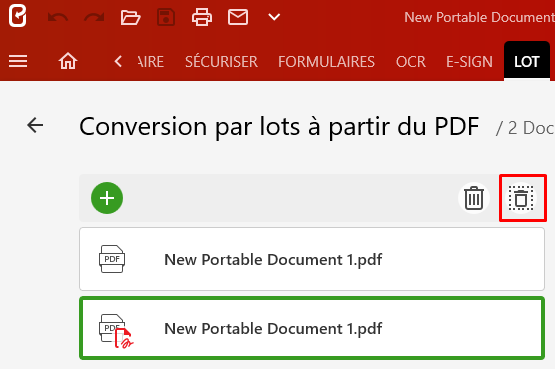Add a file with green plus button
Screen dimensions: 555x369
tap(107, 198)
